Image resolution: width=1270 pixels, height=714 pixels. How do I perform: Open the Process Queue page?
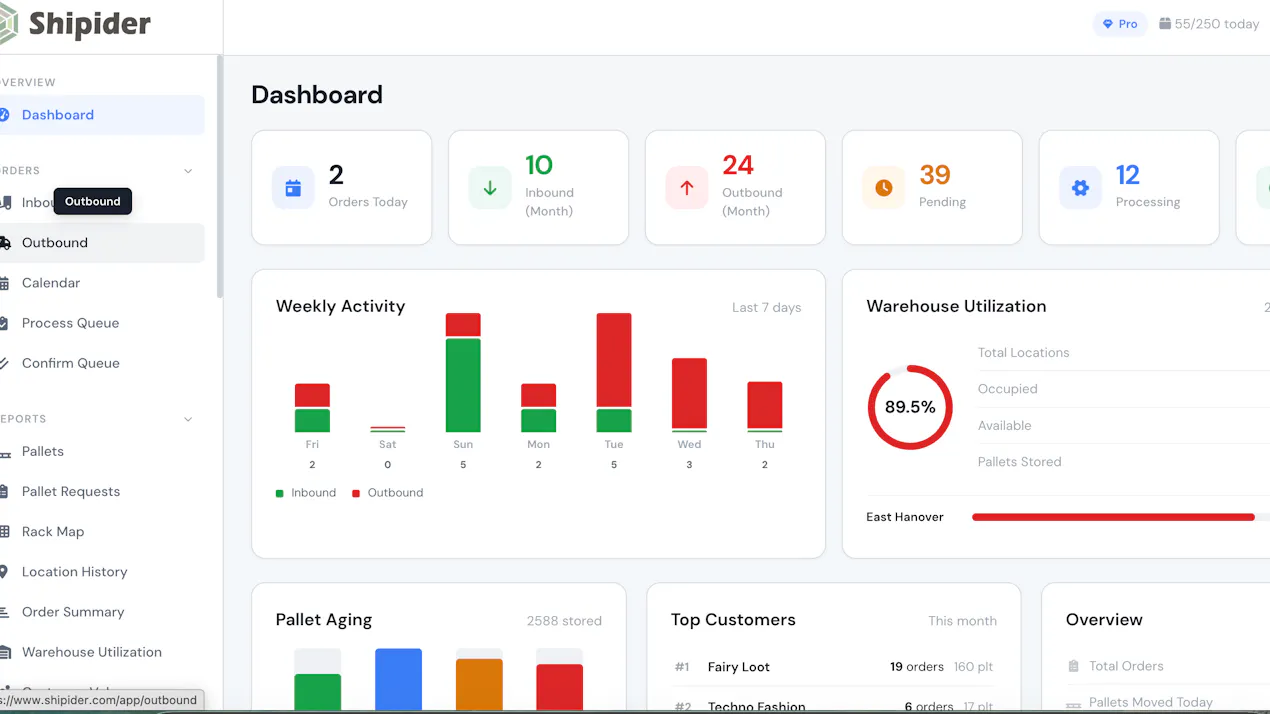point(102,323)
